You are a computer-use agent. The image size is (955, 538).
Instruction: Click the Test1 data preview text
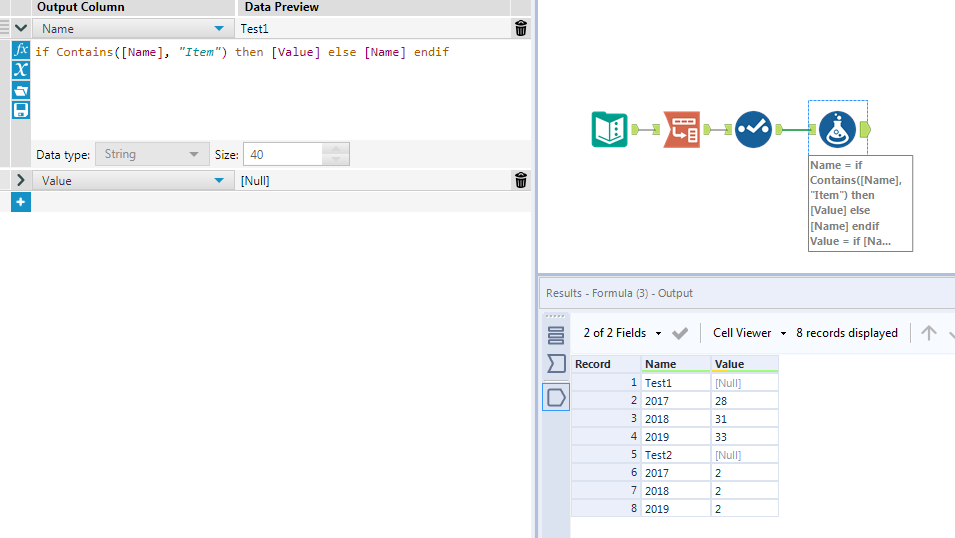click(x=255, y=29)
